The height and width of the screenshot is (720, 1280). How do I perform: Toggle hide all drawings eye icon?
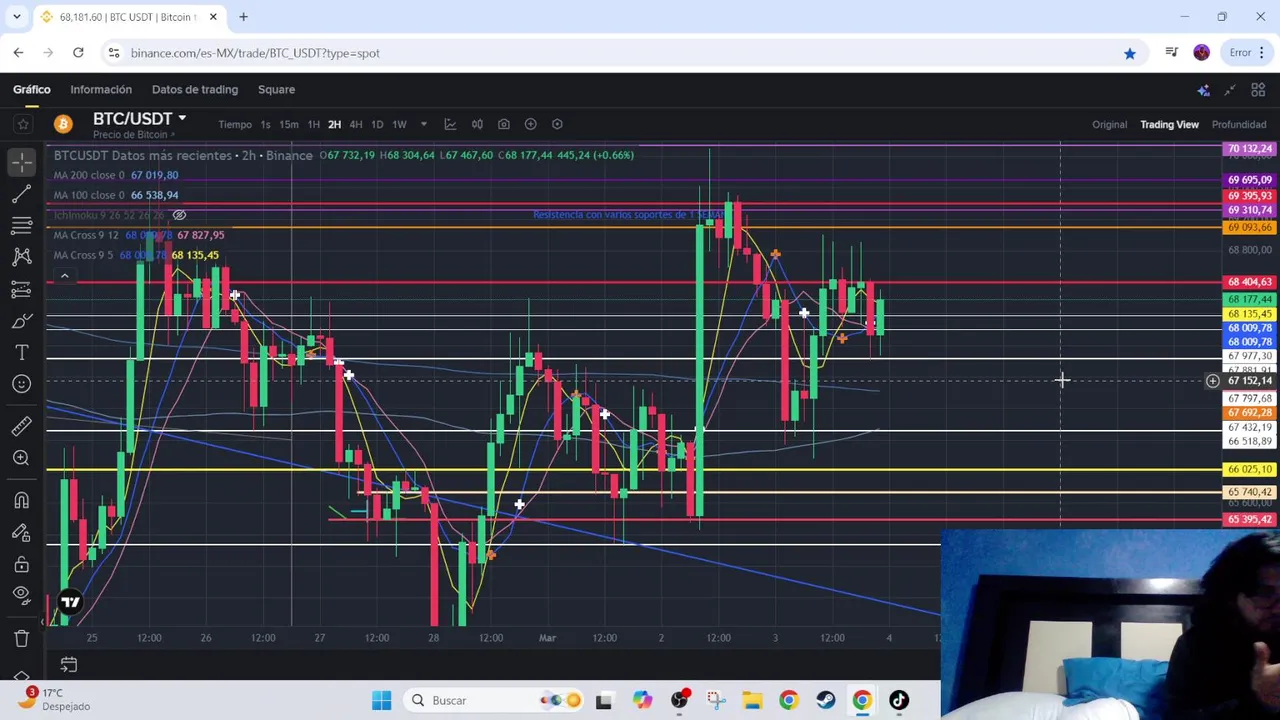pos(22,596)
